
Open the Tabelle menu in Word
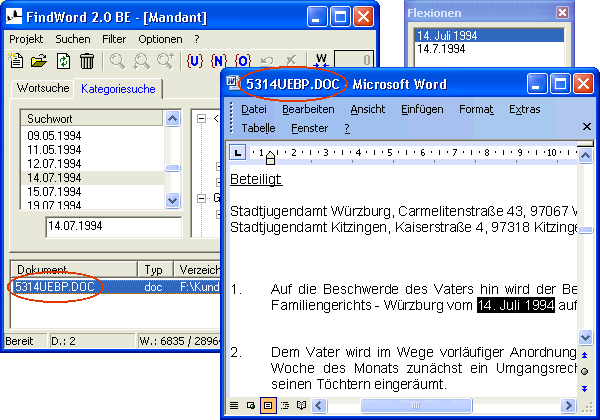(x=258, y=128)
